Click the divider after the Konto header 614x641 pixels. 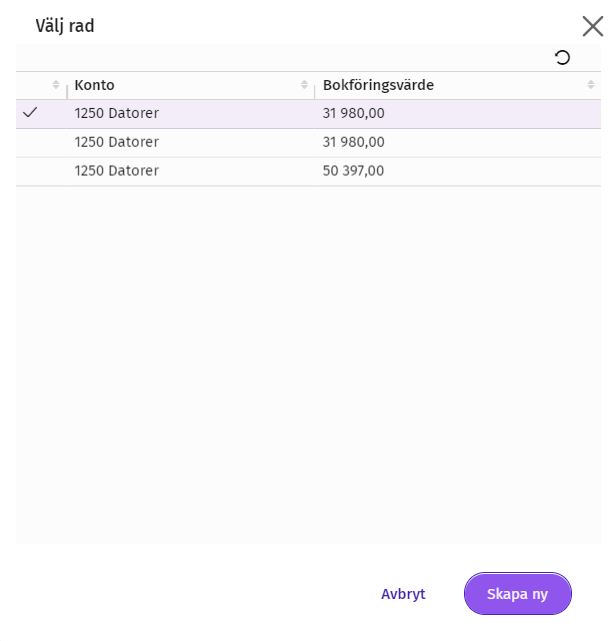click(314, 88)
